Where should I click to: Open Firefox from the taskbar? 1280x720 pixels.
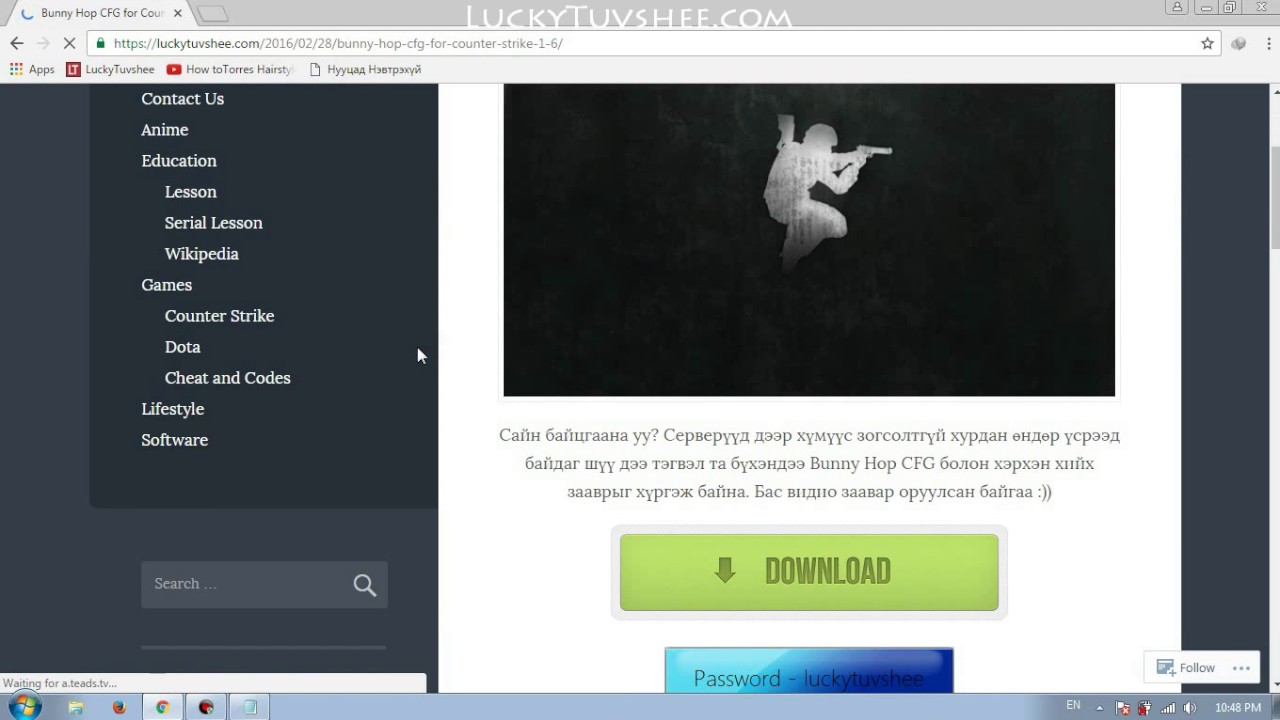tap(119, 707)
